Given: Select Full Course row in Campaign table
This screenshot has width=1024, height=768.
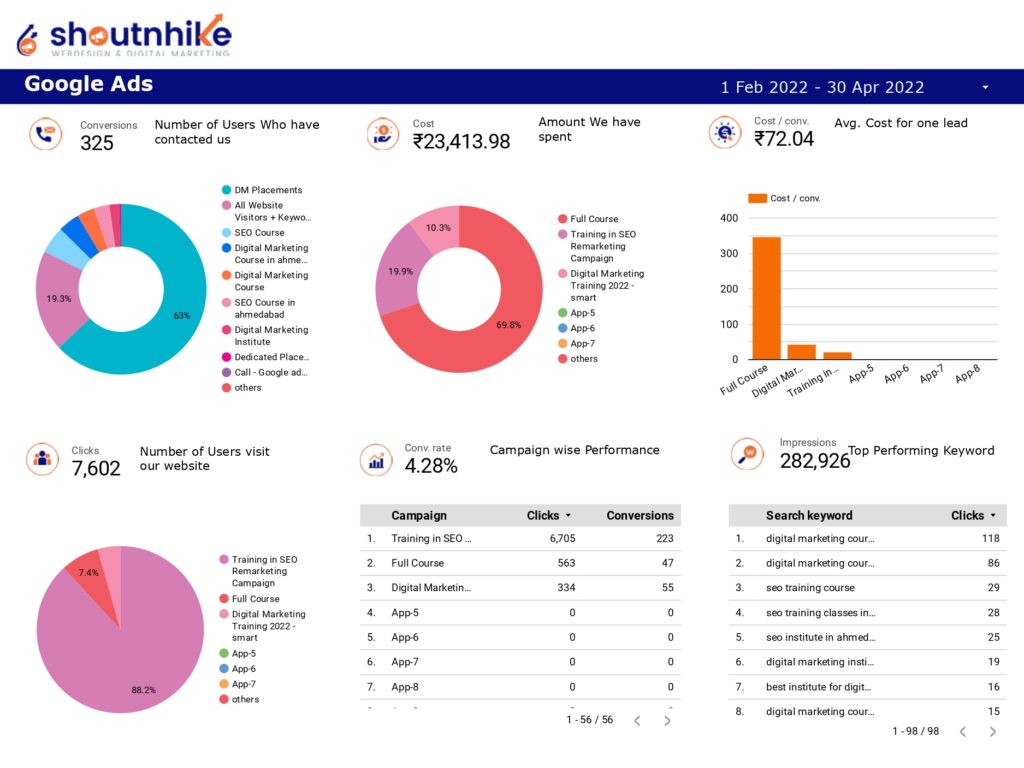Looking at the screenshot, I should pos(520,563).
